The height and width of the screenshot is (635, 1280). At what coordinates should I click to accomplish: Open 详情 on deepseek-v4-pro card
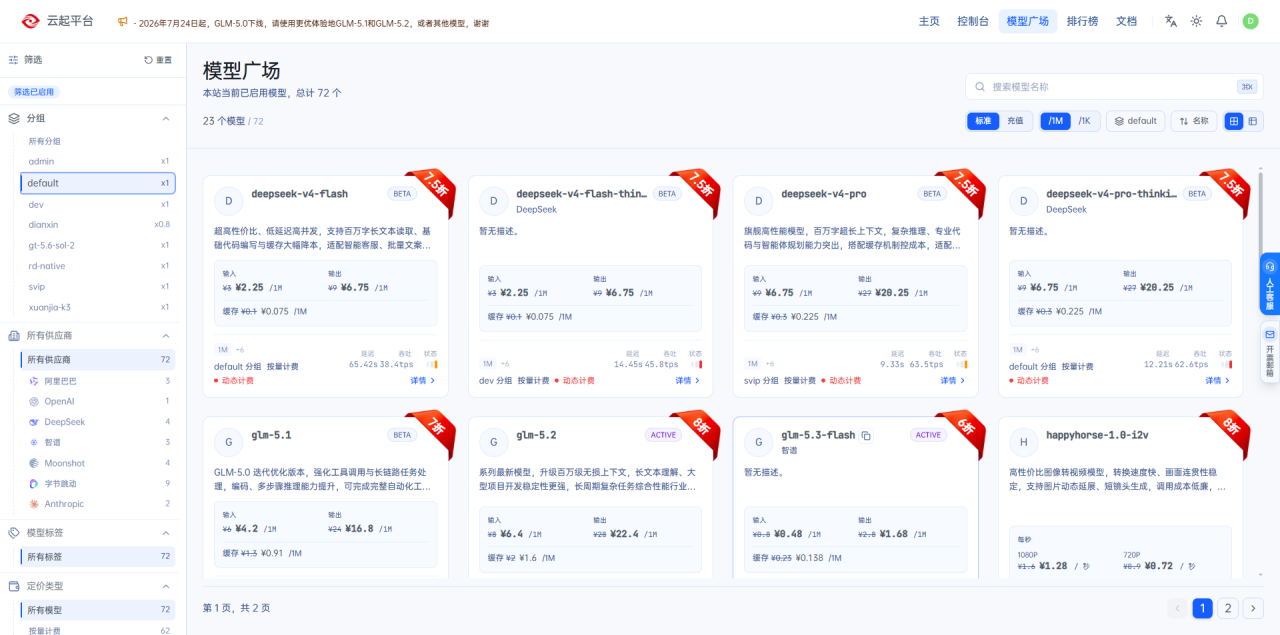tap(953, 380)
